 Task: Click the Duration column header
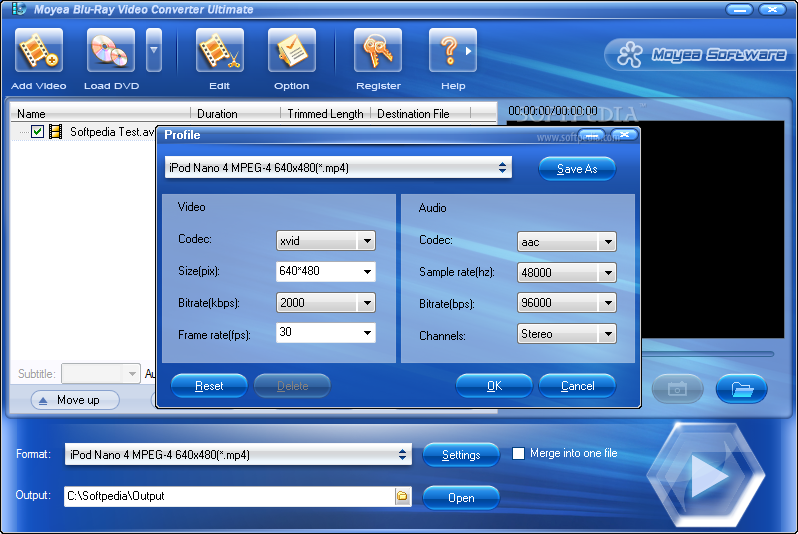(x=236, y=114)
